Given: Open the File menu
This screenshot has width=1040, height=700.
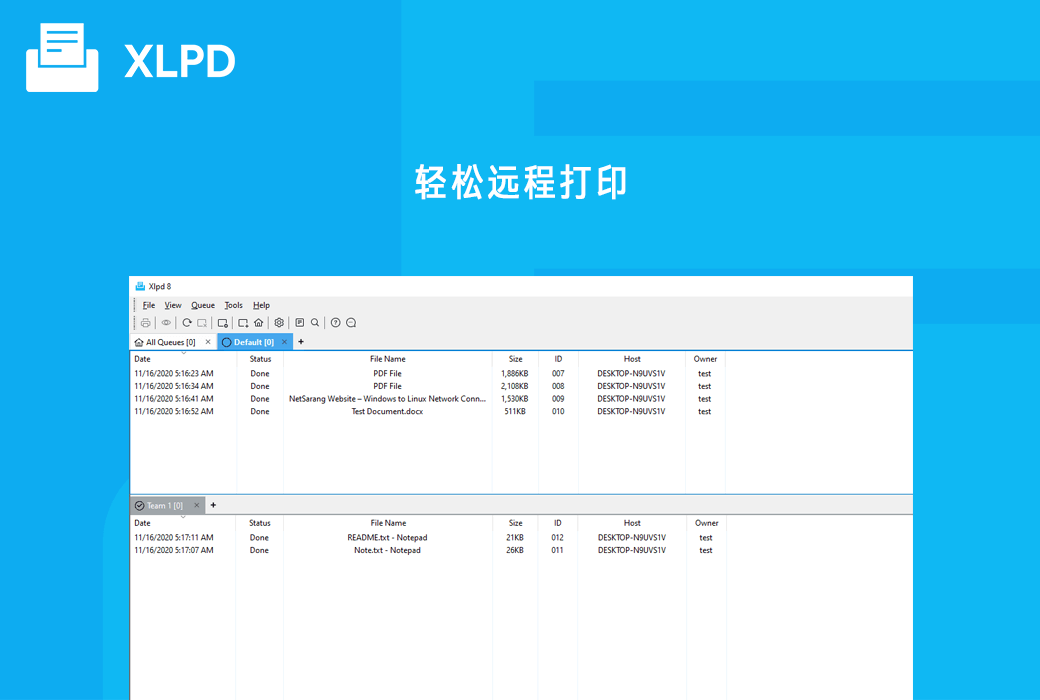Looking at the screenshot, I should 149,305.
